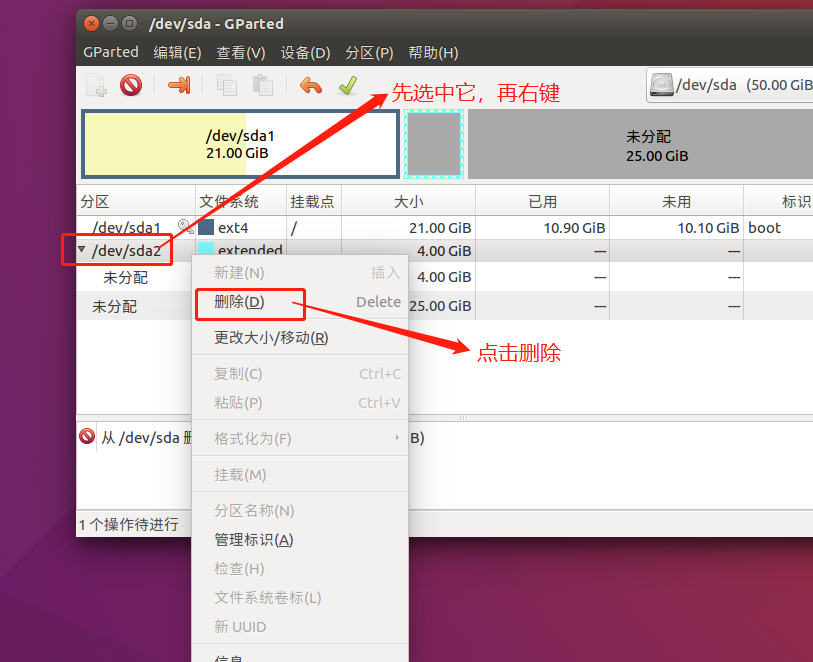Choose 管理标识(A) in context menu
The image size is (813, 662).
300,540
